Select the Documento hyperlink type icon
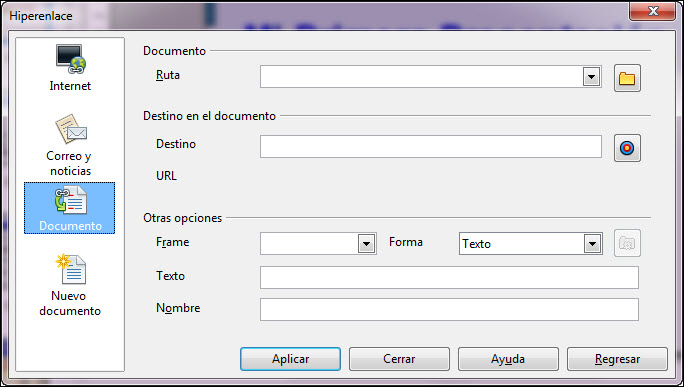This screenshot has height=387, width=684. coord(70,208)
